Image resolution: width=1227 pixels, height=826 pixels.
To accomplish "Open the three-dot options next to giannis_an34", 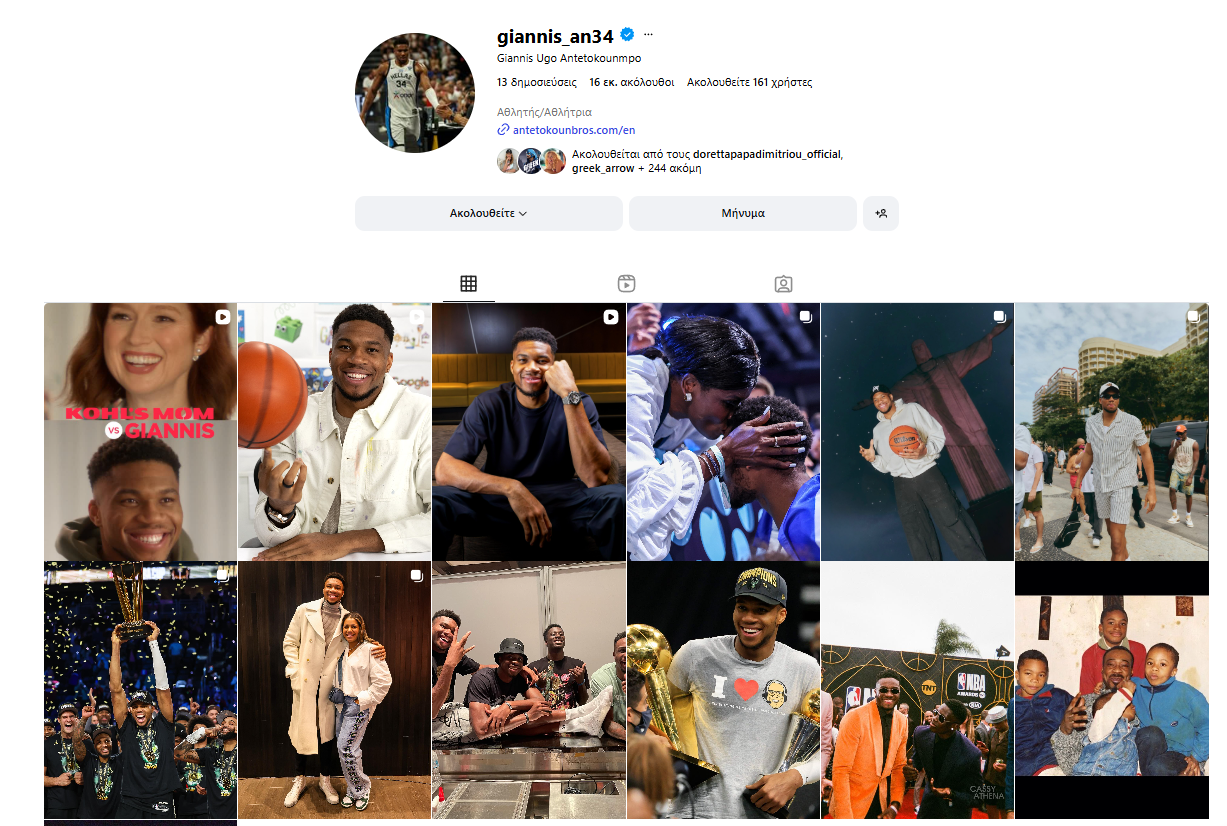I will [x=648, y=35].
